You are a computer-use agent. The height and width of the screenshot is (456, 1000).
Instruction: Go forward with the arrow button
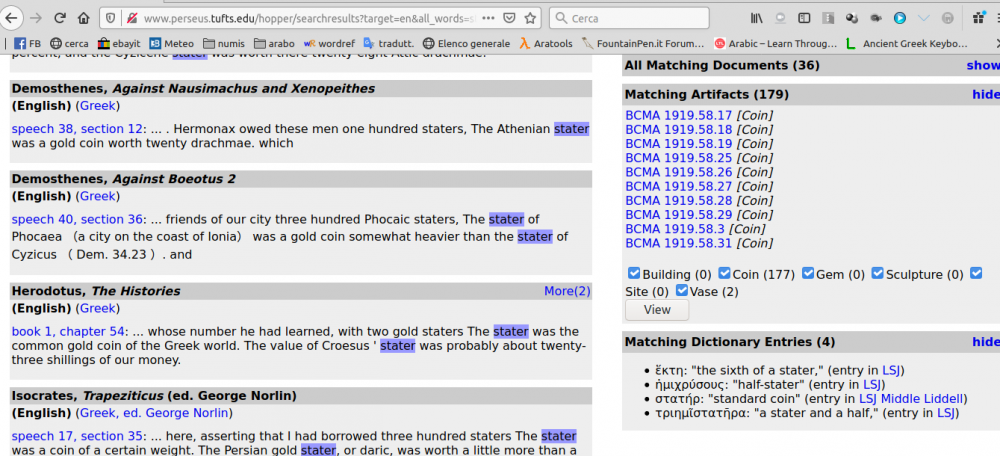point(36,18)
